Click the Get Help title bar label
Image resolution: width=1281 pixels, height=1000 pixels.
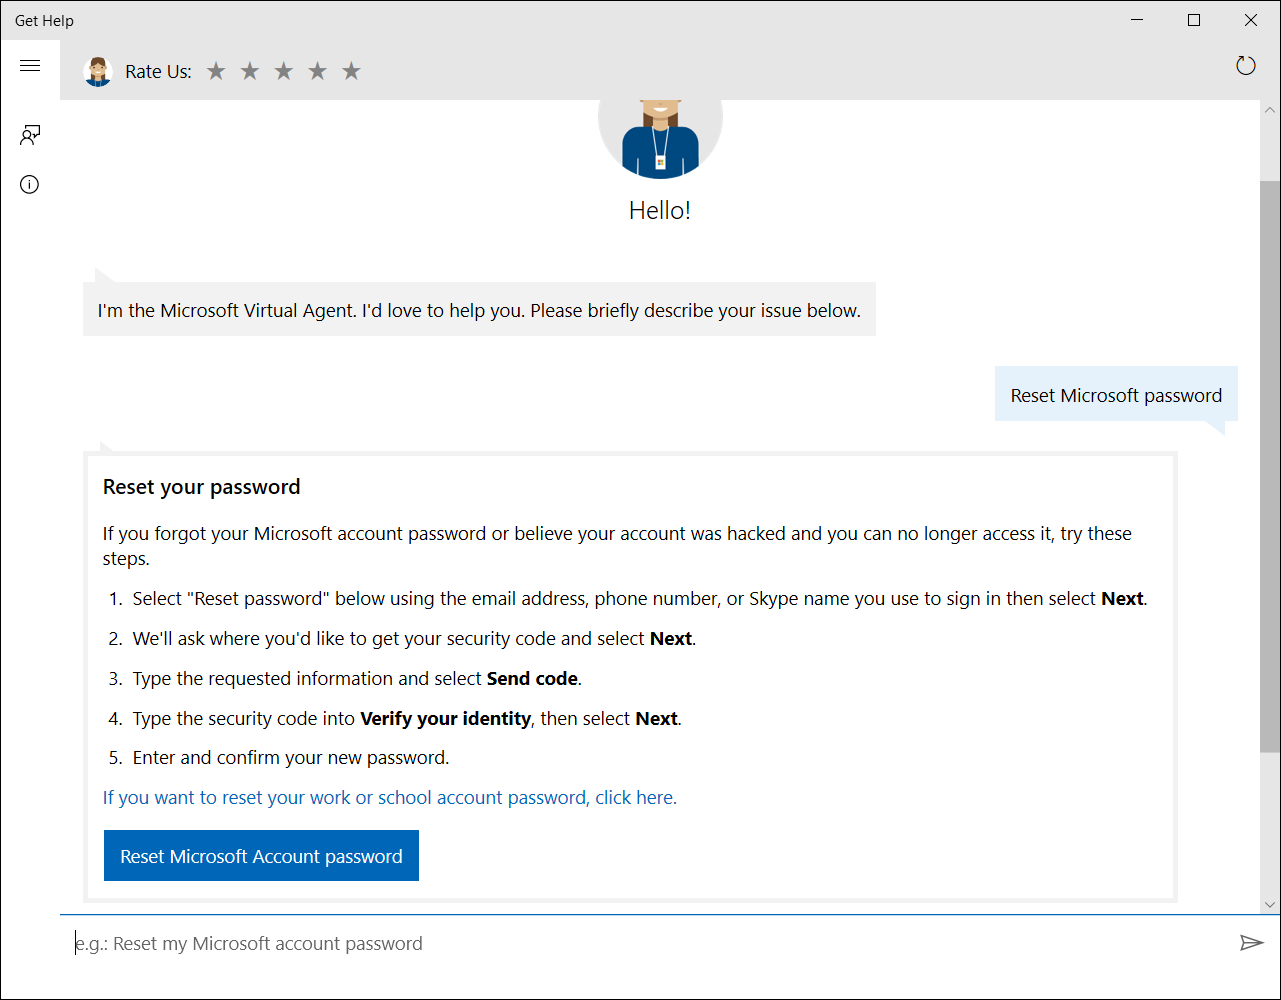(43, 20)
